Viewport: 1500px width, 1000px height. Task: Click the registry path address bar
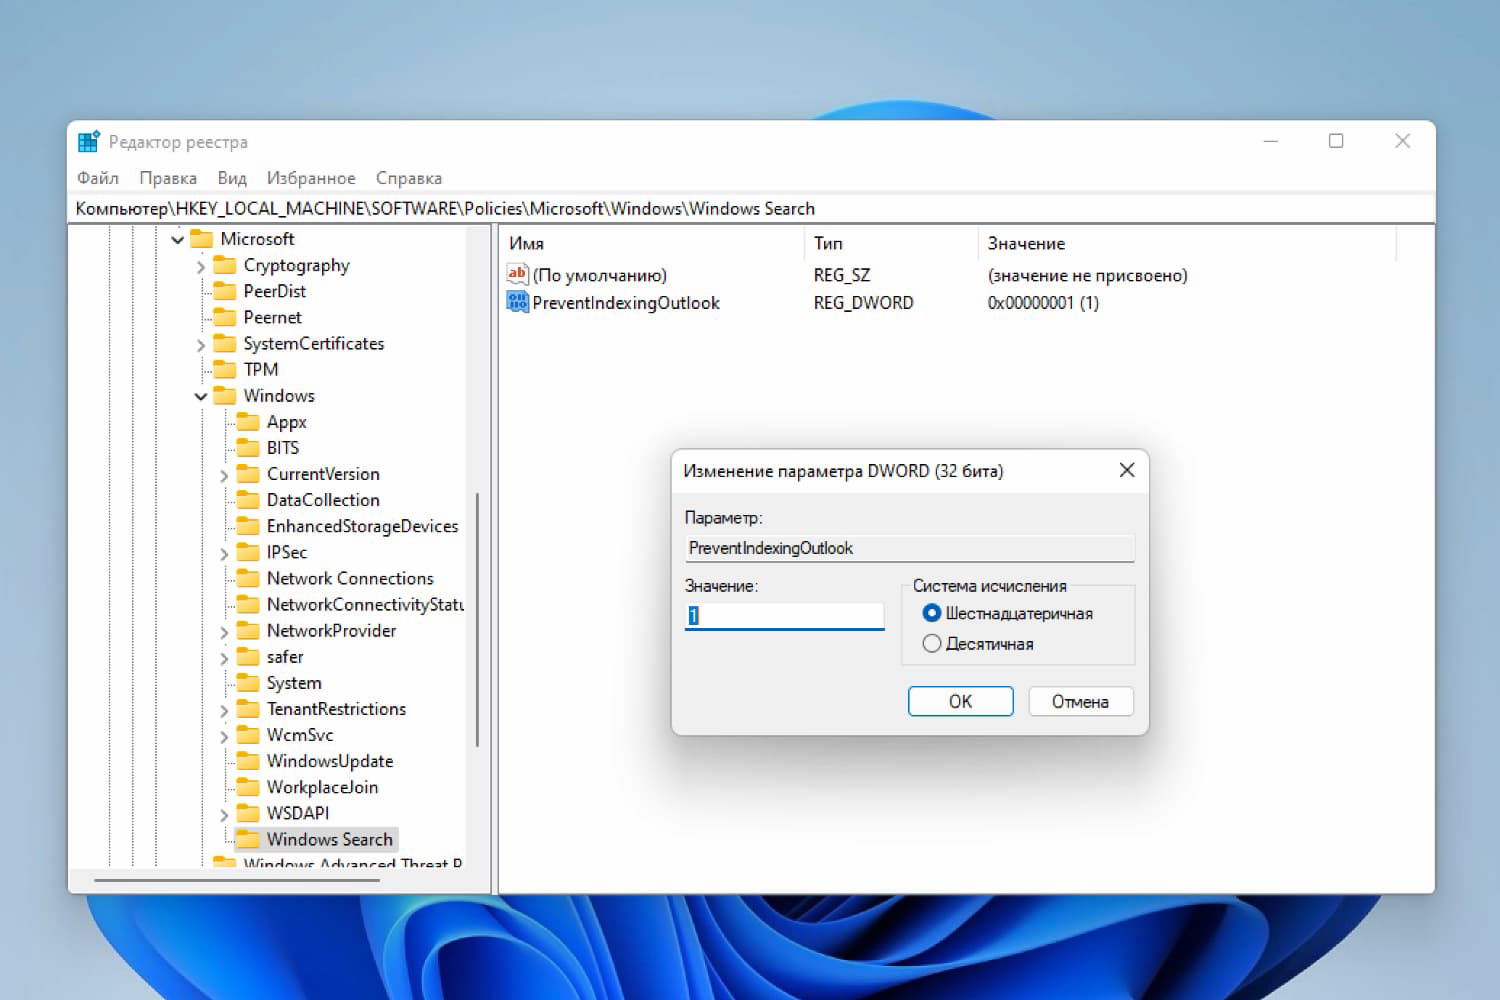click(751, 208)
